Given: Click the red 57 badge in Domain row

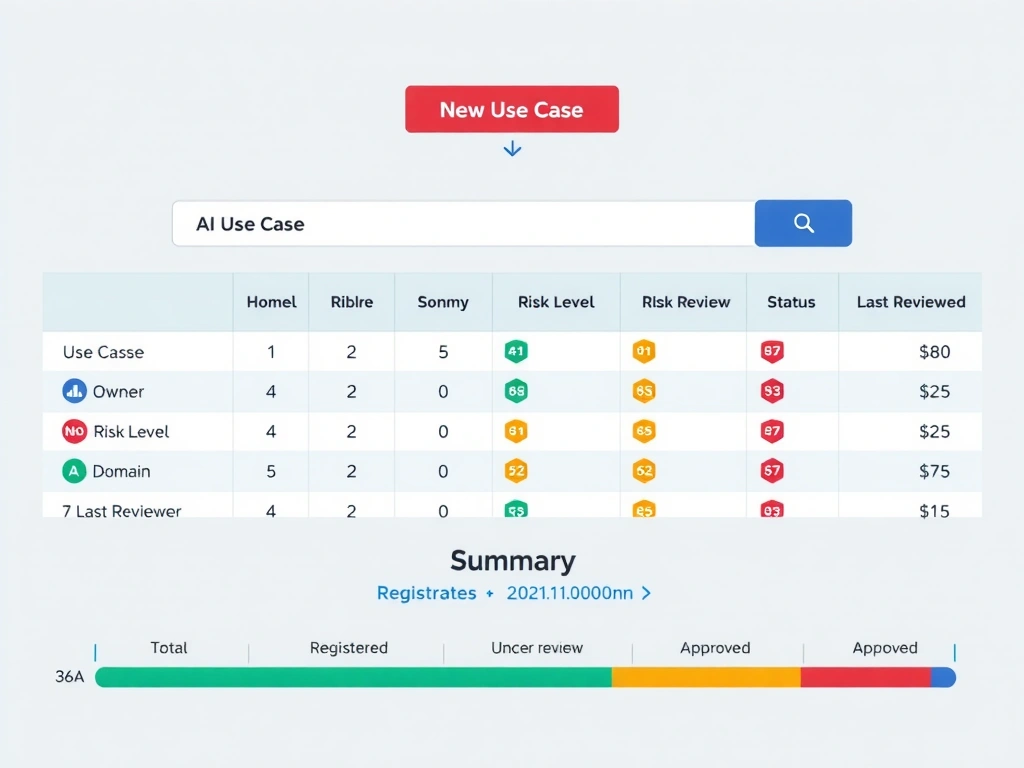Looking at the screenshot, I should 772,471.
